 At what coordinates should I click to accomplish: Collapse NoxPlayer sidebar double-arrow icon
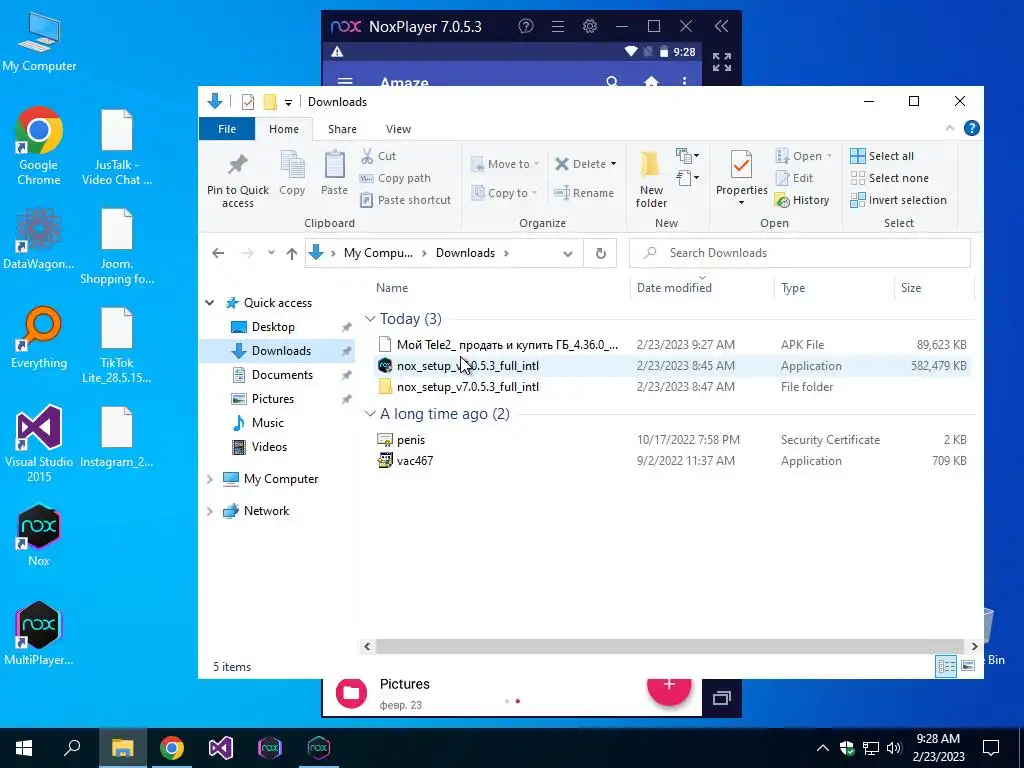click(721, 26)
